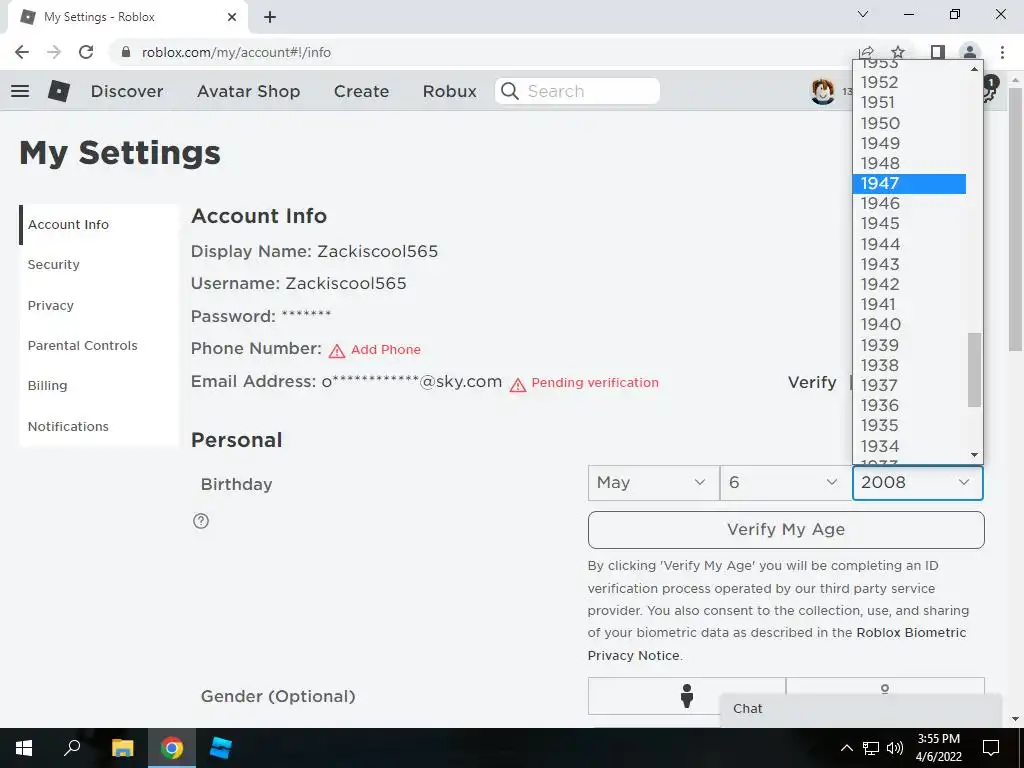Open the Roblox Biometric Privacy Notice link
Viewport: 1024px width, 768px height.
click(x=776, y=644)
